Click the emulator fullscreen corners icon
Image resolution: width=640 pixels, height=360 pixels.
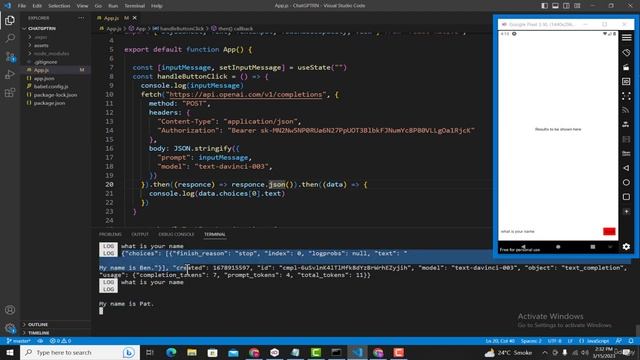(627, 96)
